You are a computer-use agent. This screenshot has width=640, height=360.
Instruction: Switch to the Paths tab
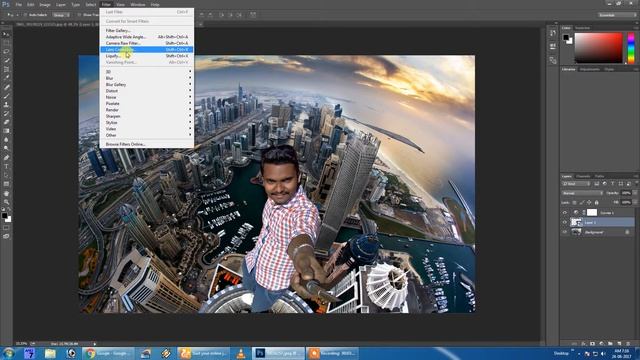(600, 176)
